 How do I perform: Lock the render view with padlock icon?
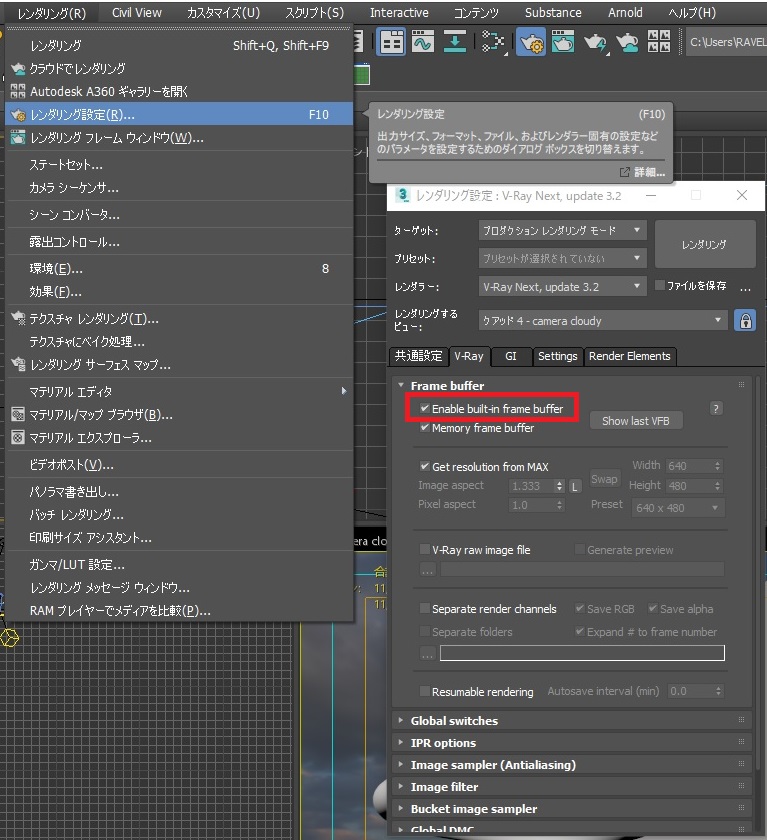click(746, 320)
